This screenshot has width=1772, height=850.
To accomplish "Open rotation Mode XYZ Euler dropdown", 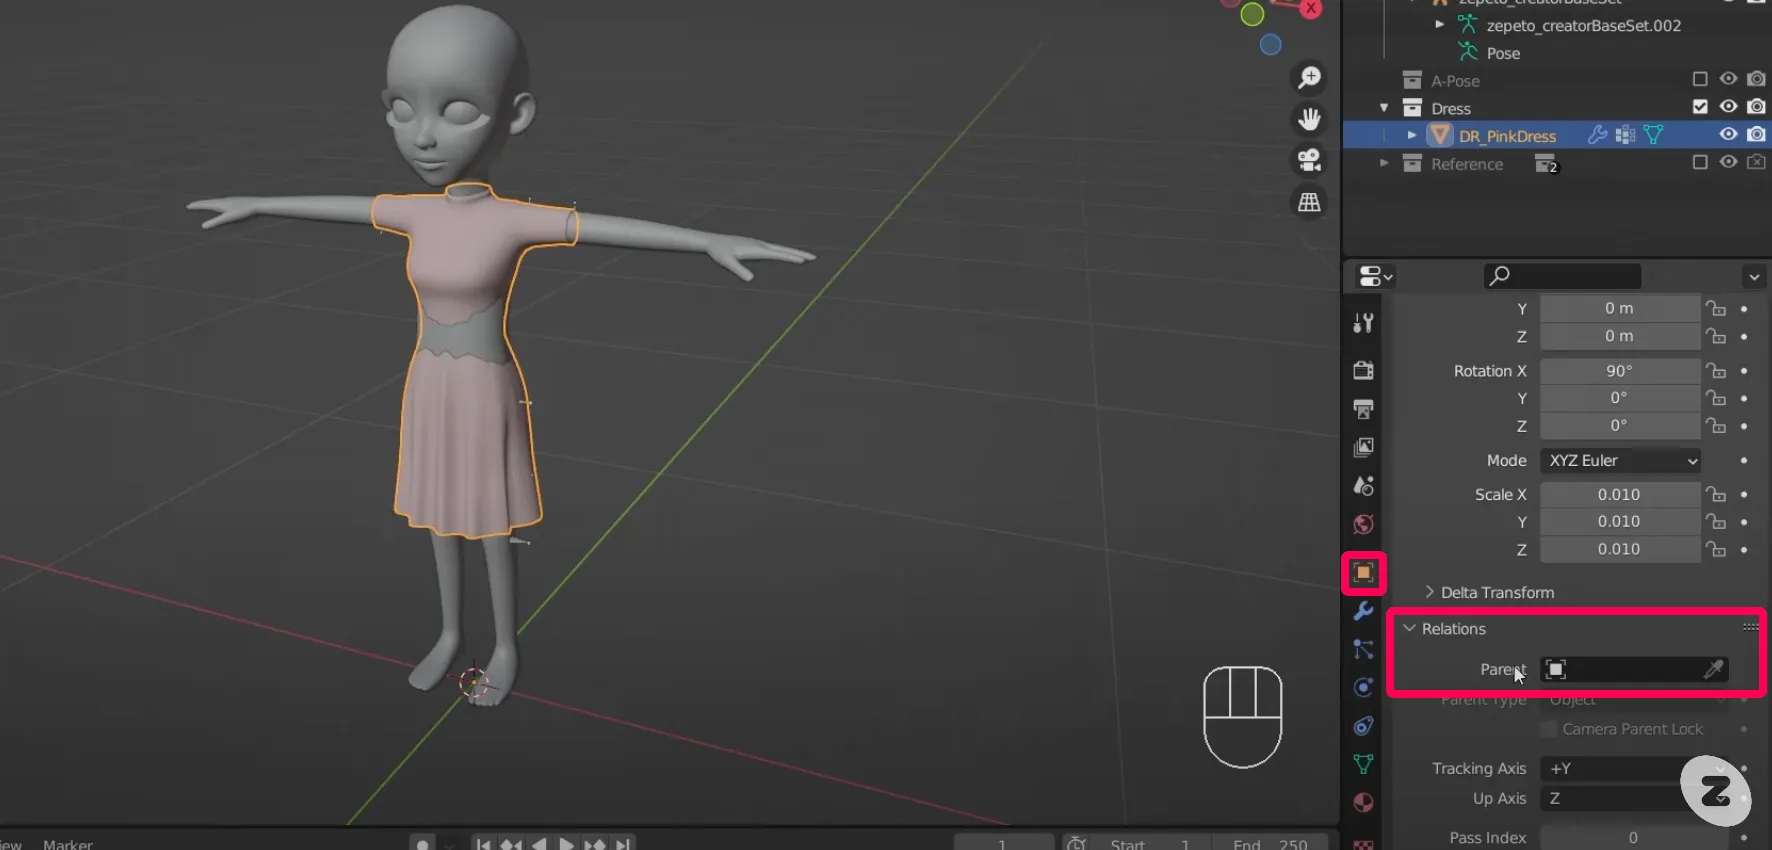I will 1620,460.
